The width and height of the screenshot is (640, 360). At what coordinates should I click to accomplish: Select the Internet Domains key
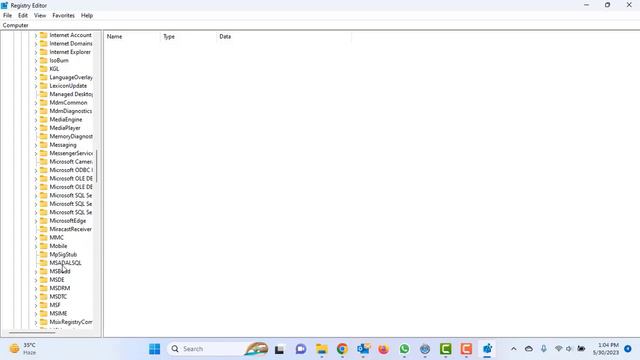[71, 43]
